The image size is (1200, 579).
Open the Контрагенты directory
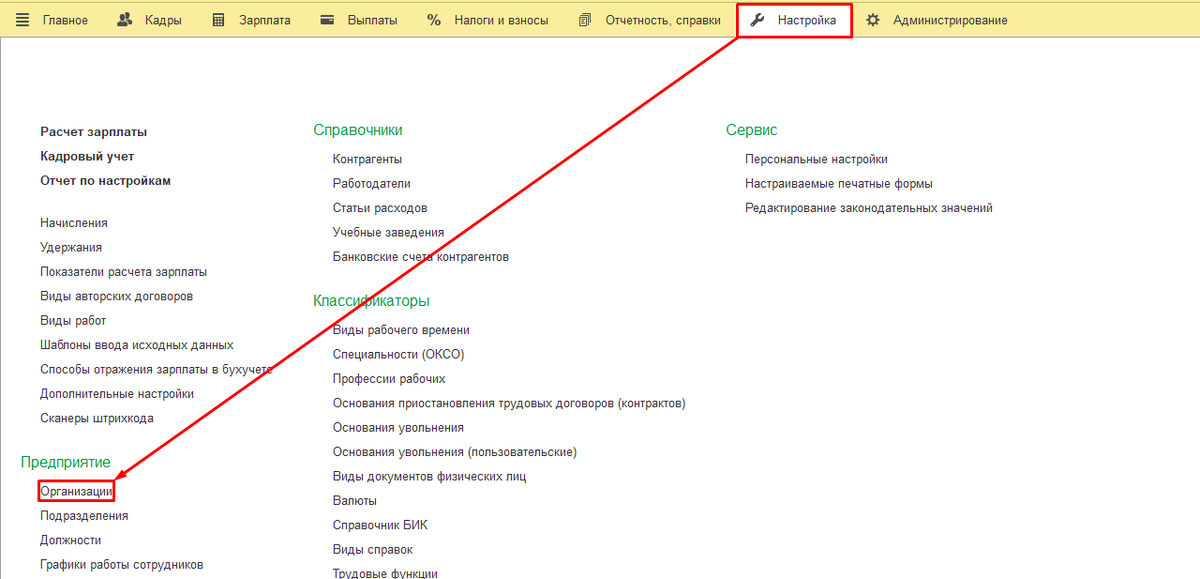click(368, 159)
